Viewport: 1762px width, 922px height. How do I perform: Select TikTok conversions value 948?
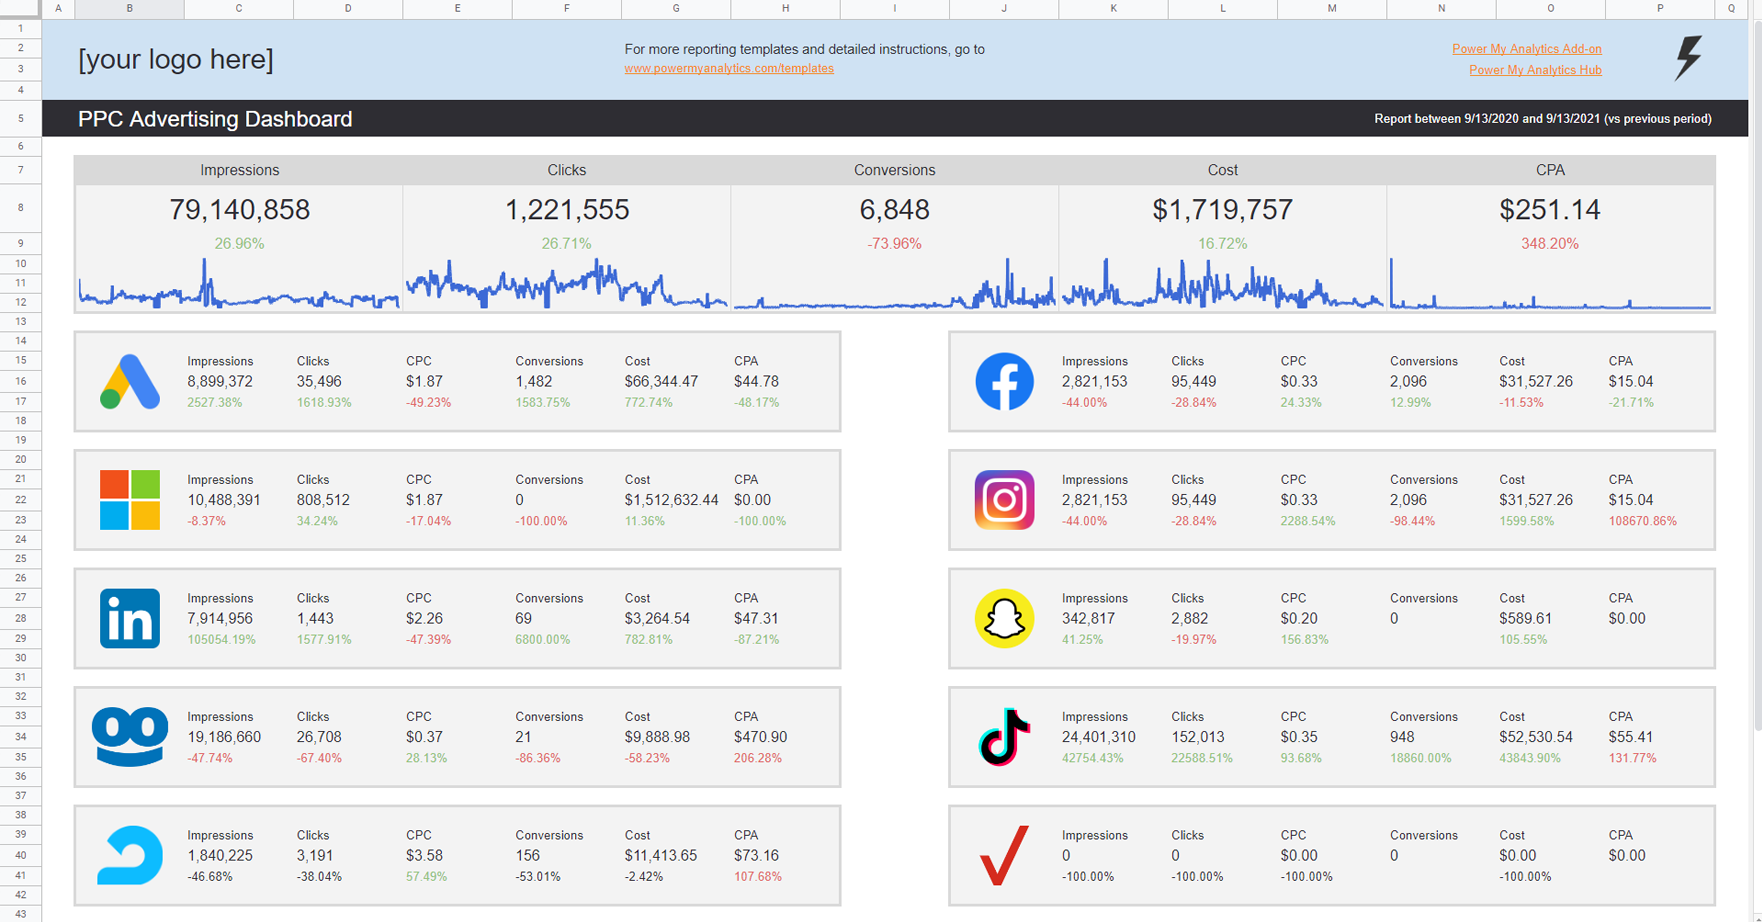[1402, 737]
